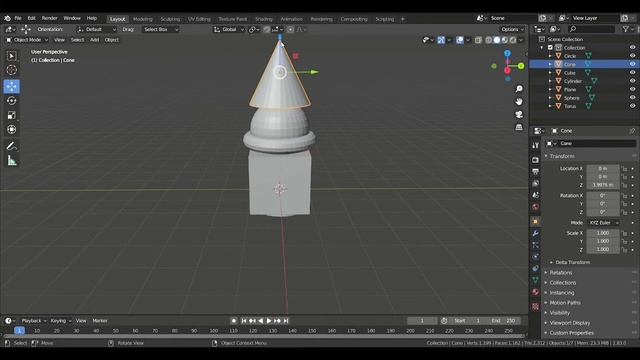Expand the Delta Transform section
640x360 pixels.
(572, 262)
